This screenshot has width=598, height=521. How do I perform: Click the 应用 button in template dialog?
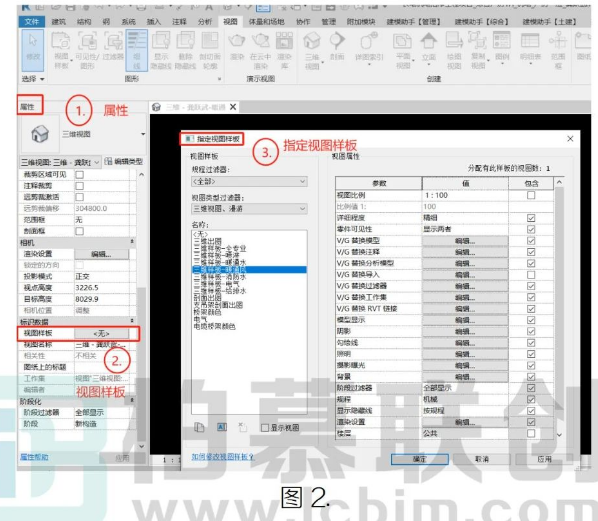pyautogui.click(x=544, y=459)
